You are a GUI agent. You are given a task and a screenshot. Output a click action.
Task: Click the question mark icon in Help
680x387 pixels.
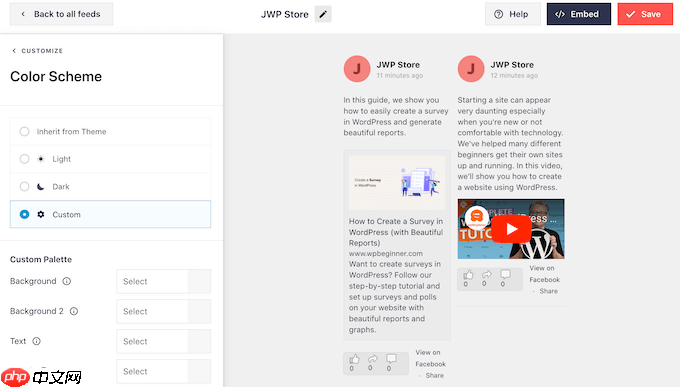point(499,14)
